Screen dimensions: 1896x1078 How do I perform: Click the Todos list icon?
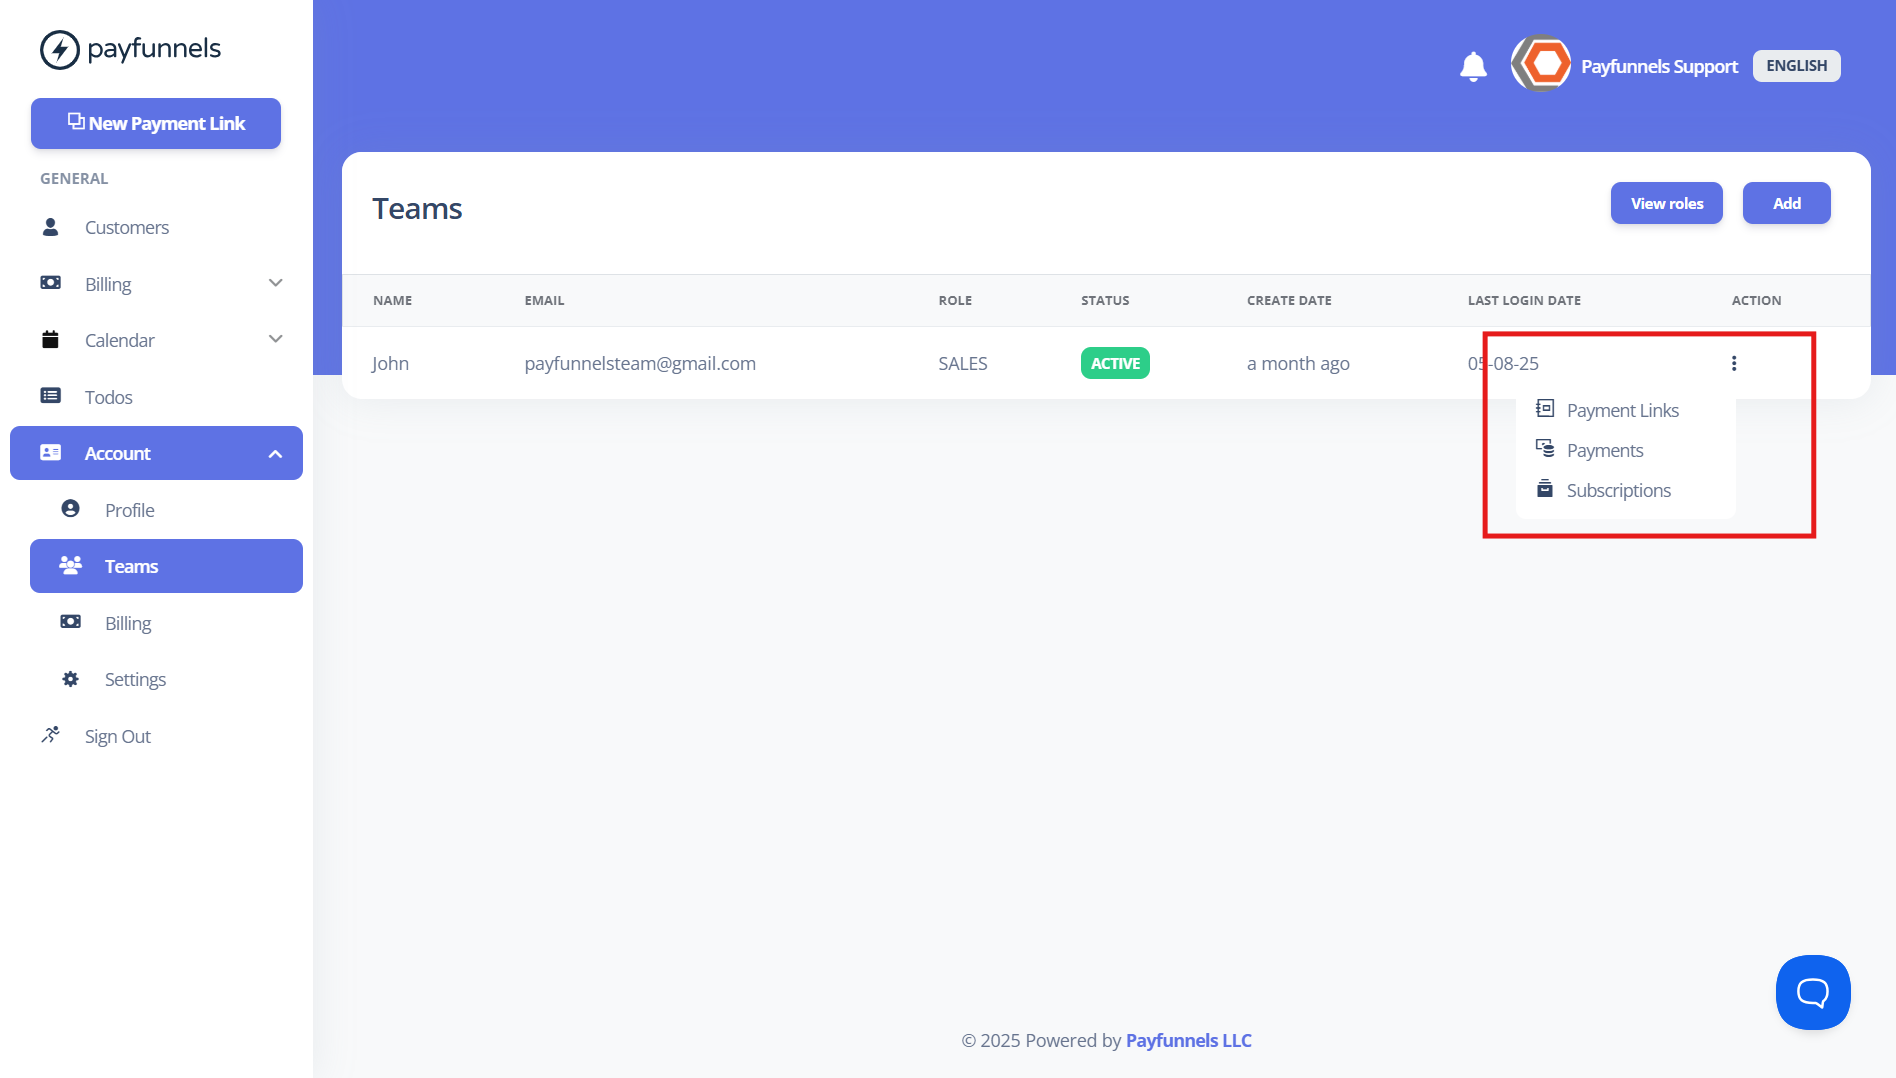tap(50, 396)
